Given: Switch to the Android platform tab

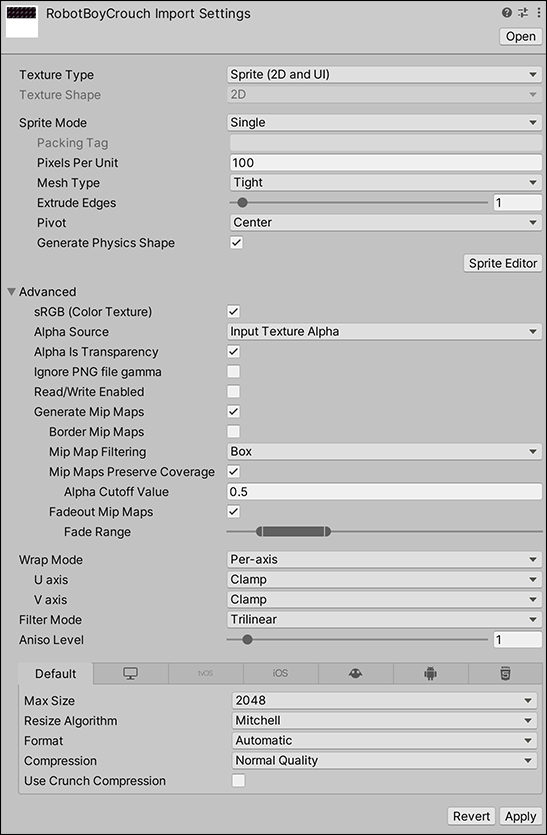Looking at the screenshot, I should [430, 673].
